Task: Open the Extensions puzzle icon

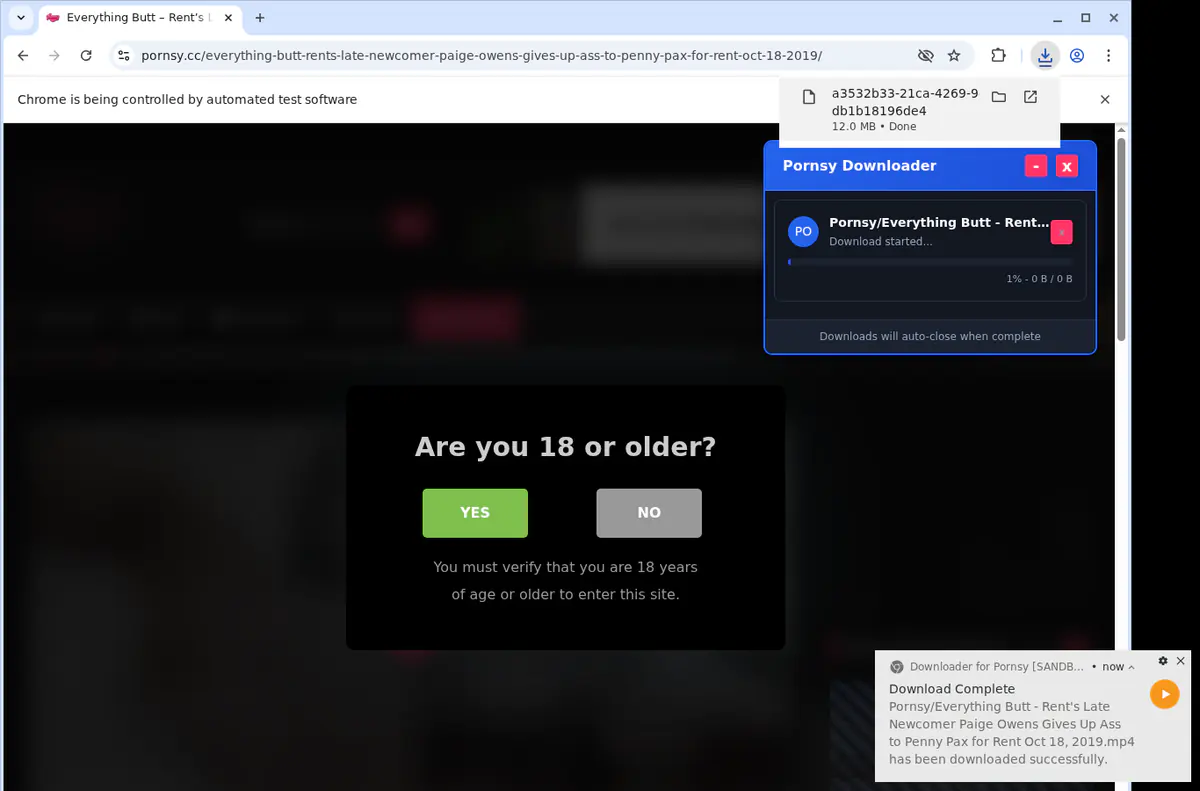Action: [998, 56]
